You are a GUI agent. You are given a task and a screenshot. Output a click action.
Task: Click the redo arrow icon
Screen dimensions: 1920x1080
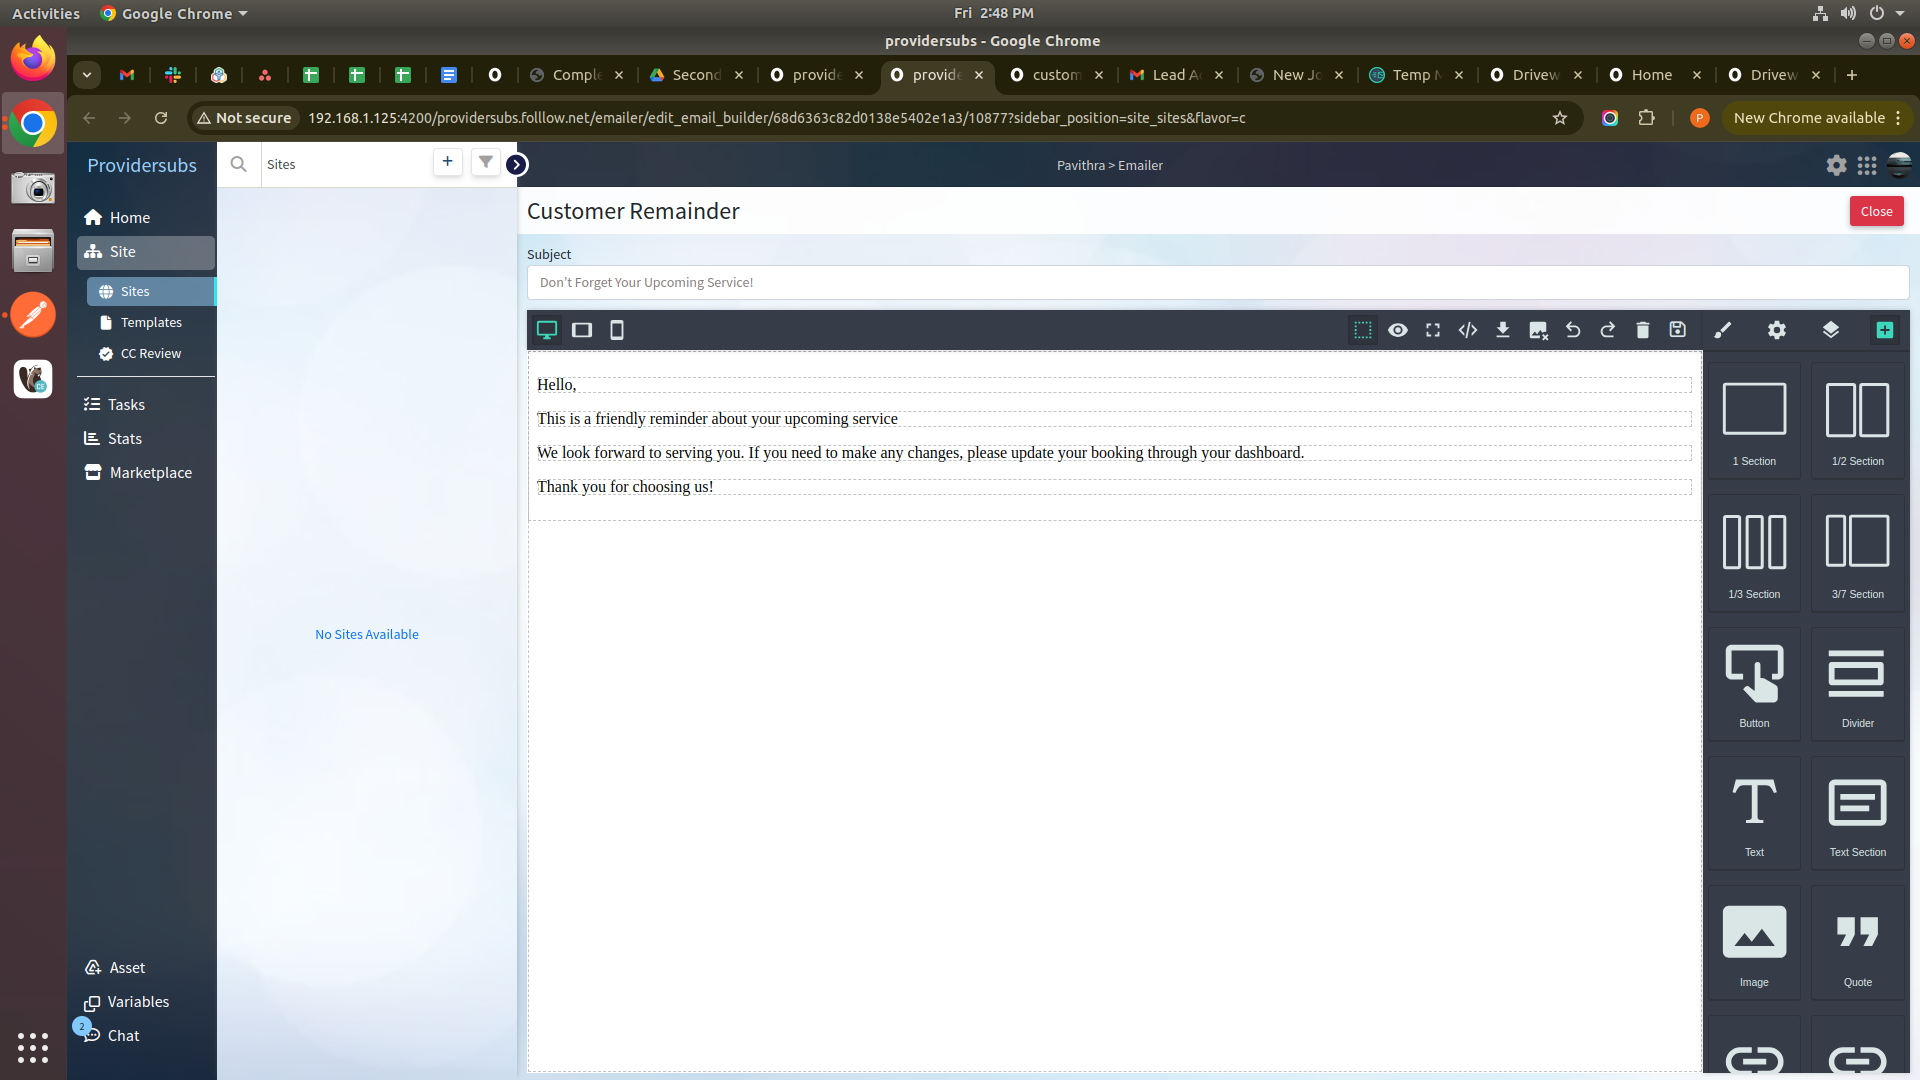[1608, 330]
